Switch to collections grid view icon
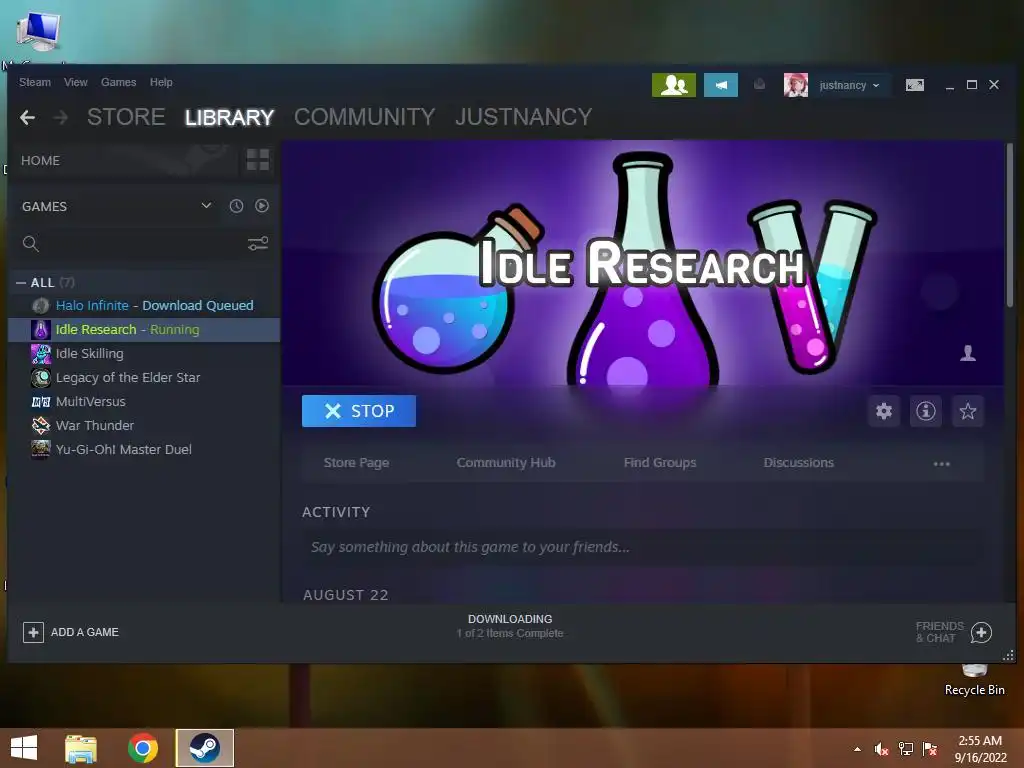 click(x=257, y=159)
